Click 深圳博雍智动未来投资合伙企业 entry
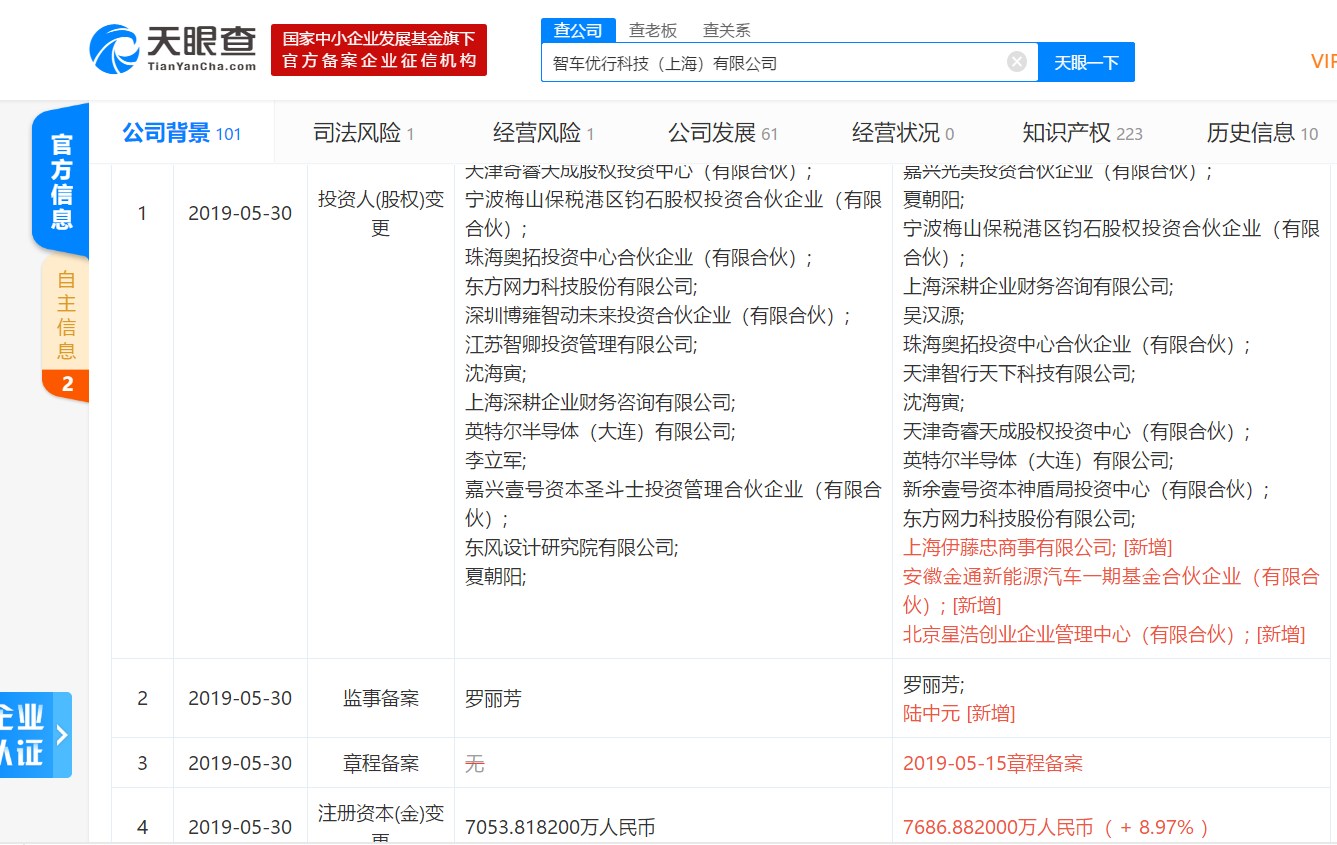Image resolution: width=1337 pixels, height=845 pixels. click(658, 315)
